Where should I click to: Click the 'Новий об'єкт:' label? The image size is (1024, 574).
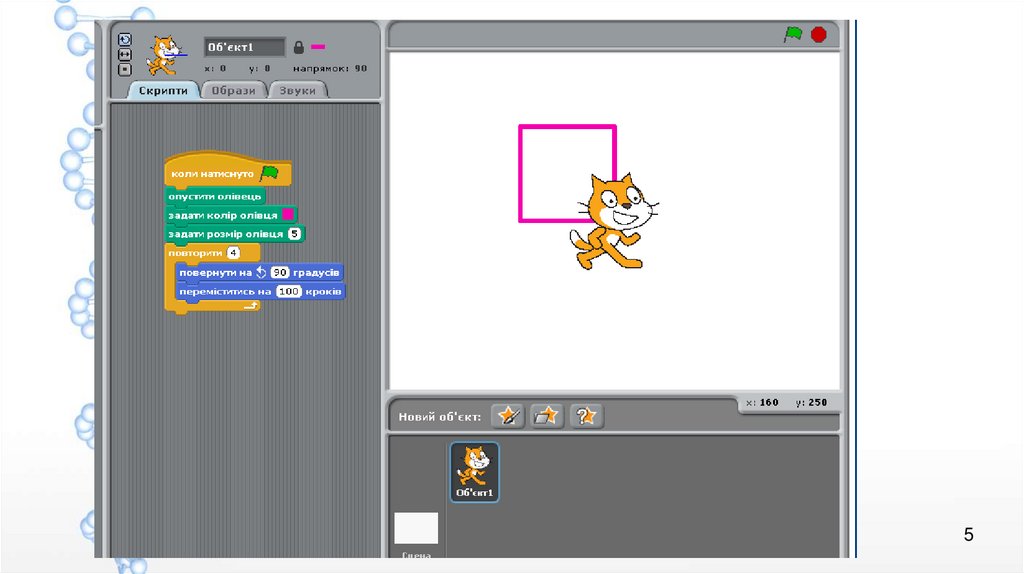[x=440, y=417]
